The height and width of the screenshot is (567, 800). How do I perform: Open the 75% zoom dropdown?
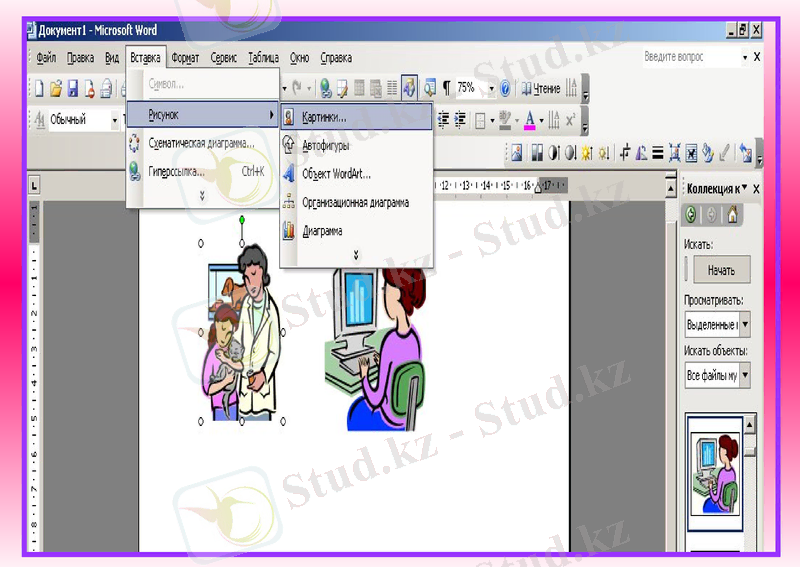(491, 89)
